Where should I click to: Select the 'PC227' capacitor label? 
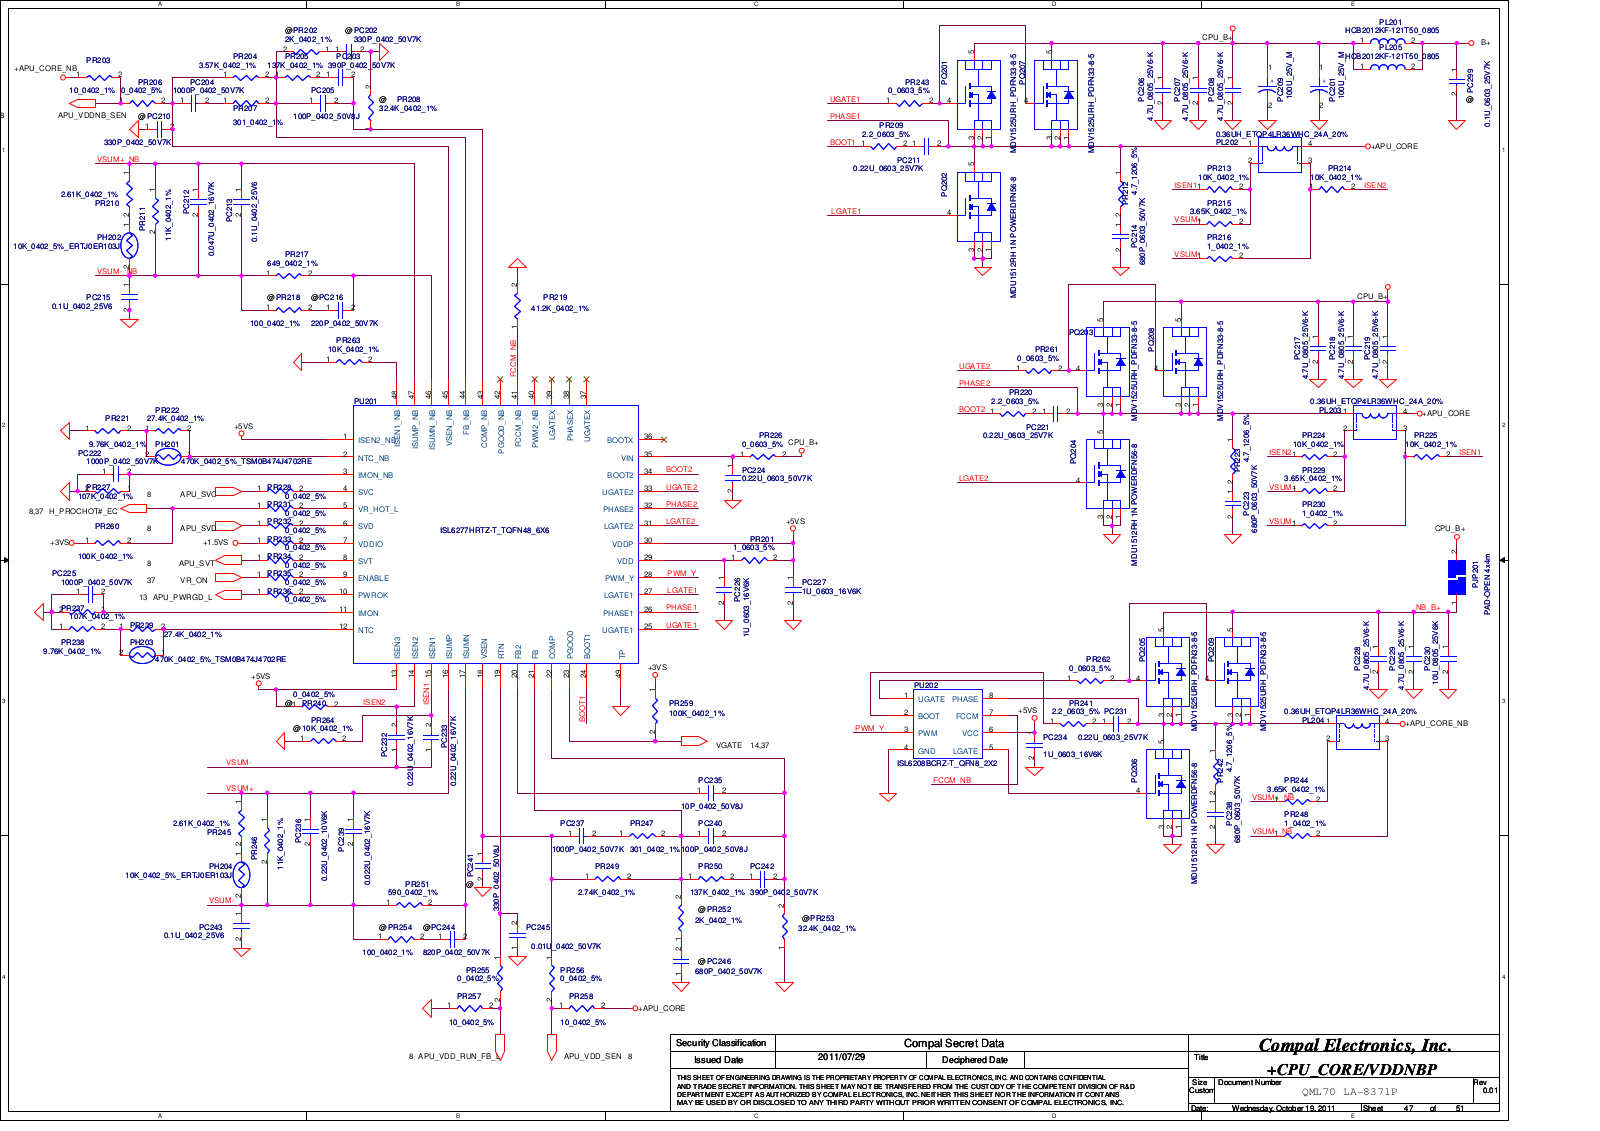point(814,582)
